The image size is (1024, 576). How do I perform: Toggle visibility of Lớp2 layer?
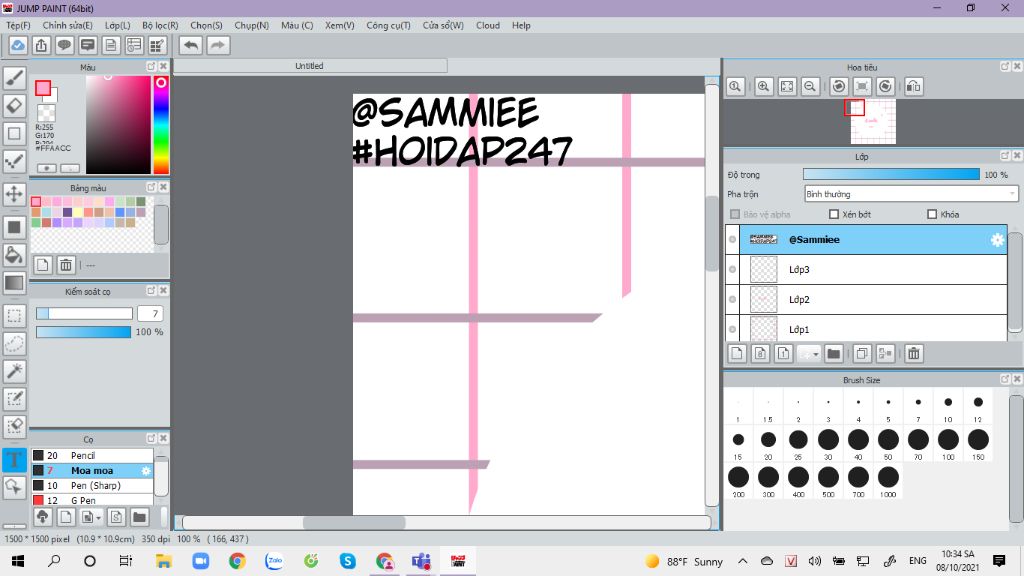click(x=732, y=299)
